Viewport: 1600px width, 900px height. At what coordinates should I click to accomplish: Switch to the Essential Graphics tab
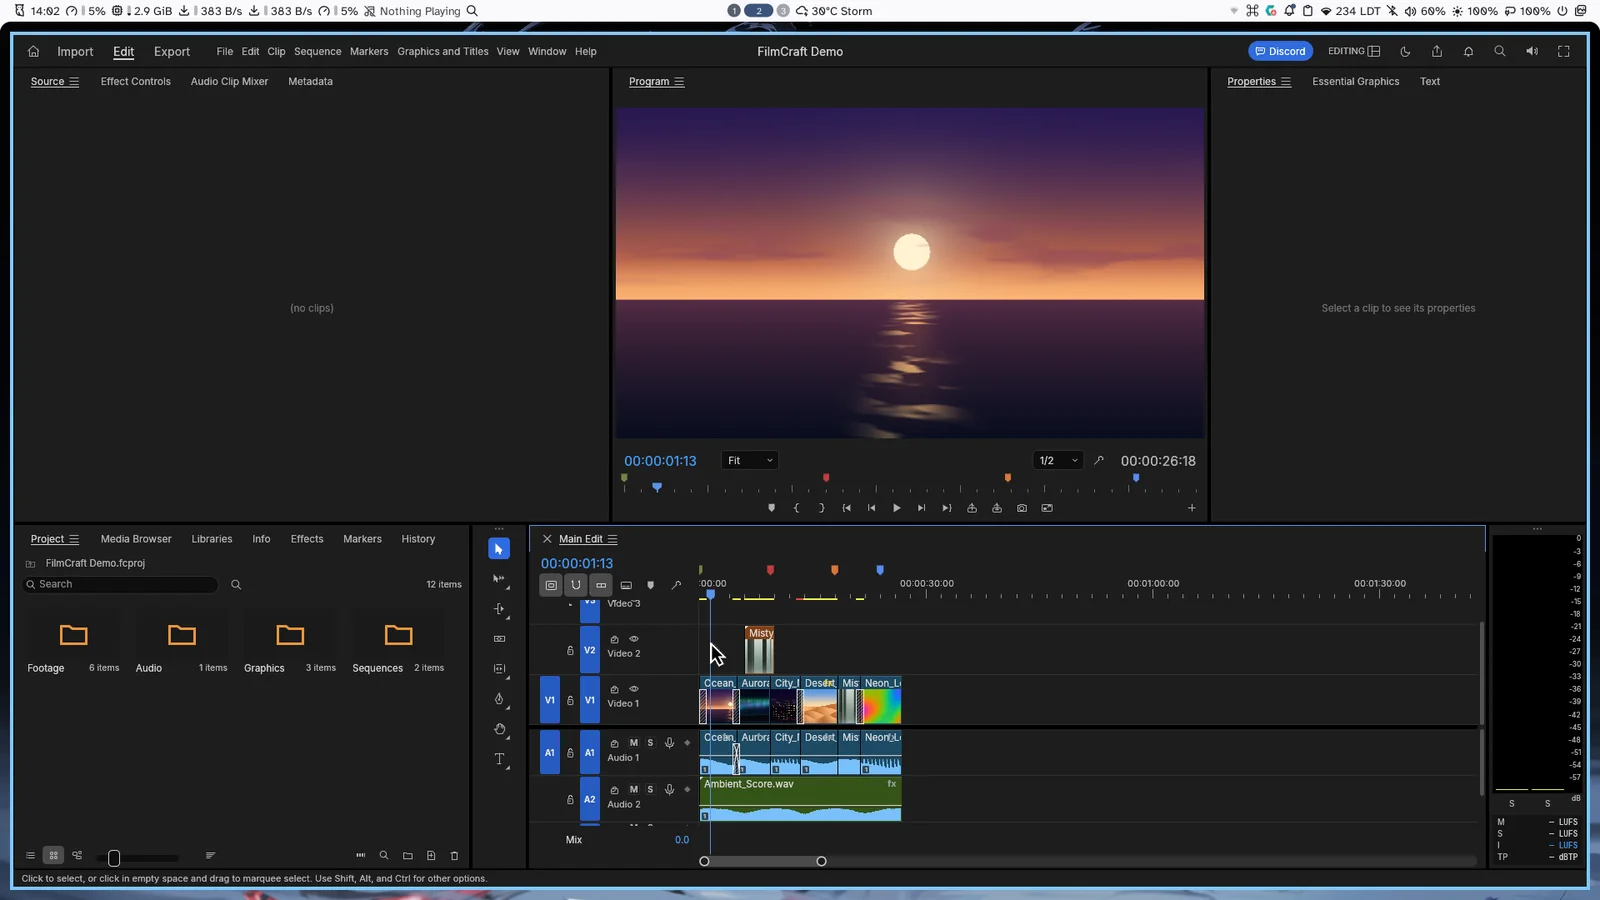coord(1355,82)
